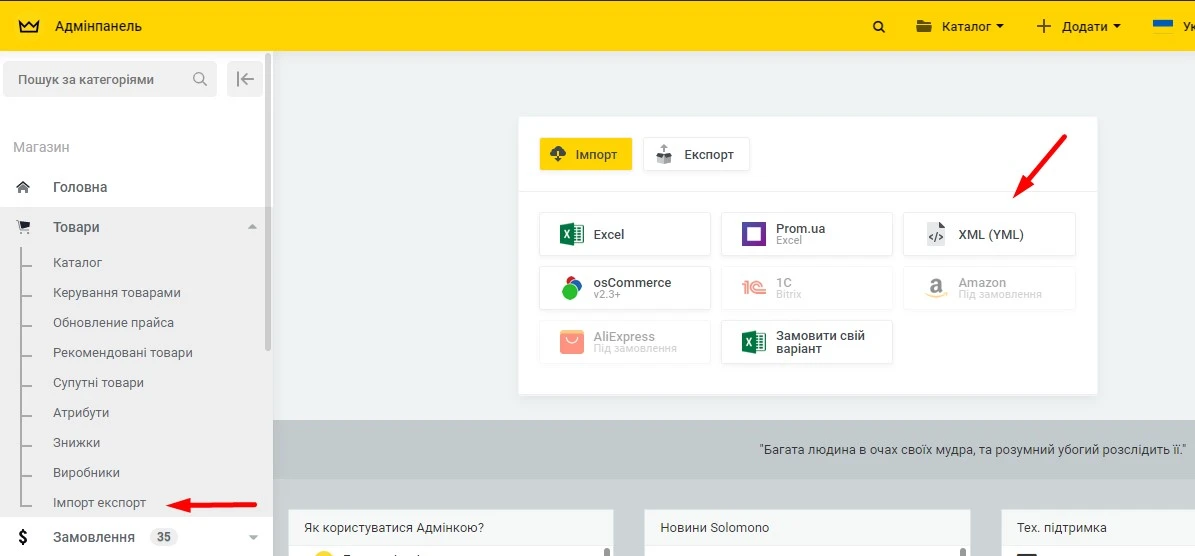This screenshot has height=556, width=1195.
Task: Click the crown logo icon
Action: [28, 27]
